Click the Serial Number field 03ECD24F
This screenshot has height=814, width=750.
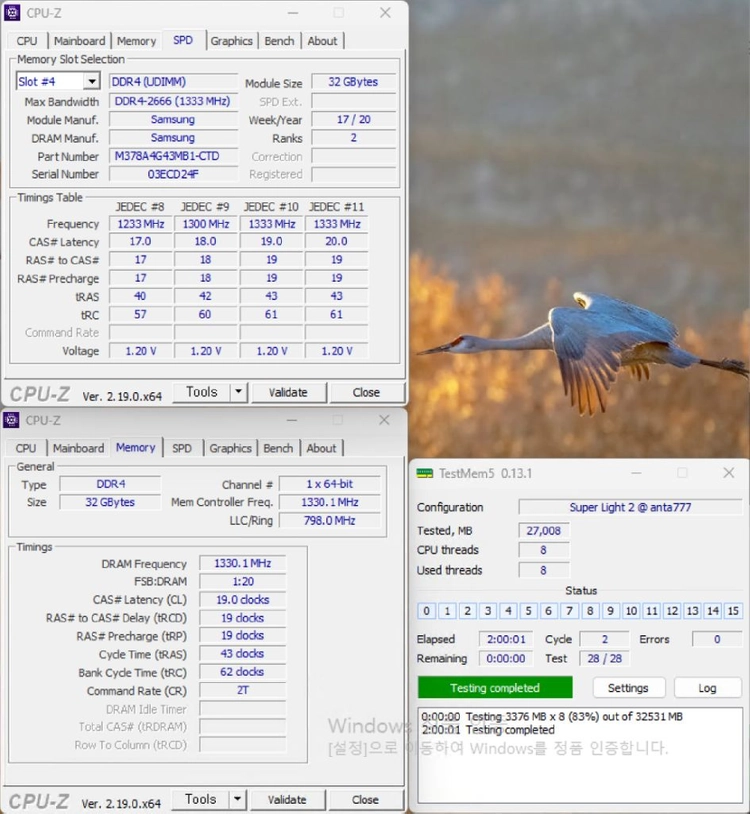(x=173, y=174)
